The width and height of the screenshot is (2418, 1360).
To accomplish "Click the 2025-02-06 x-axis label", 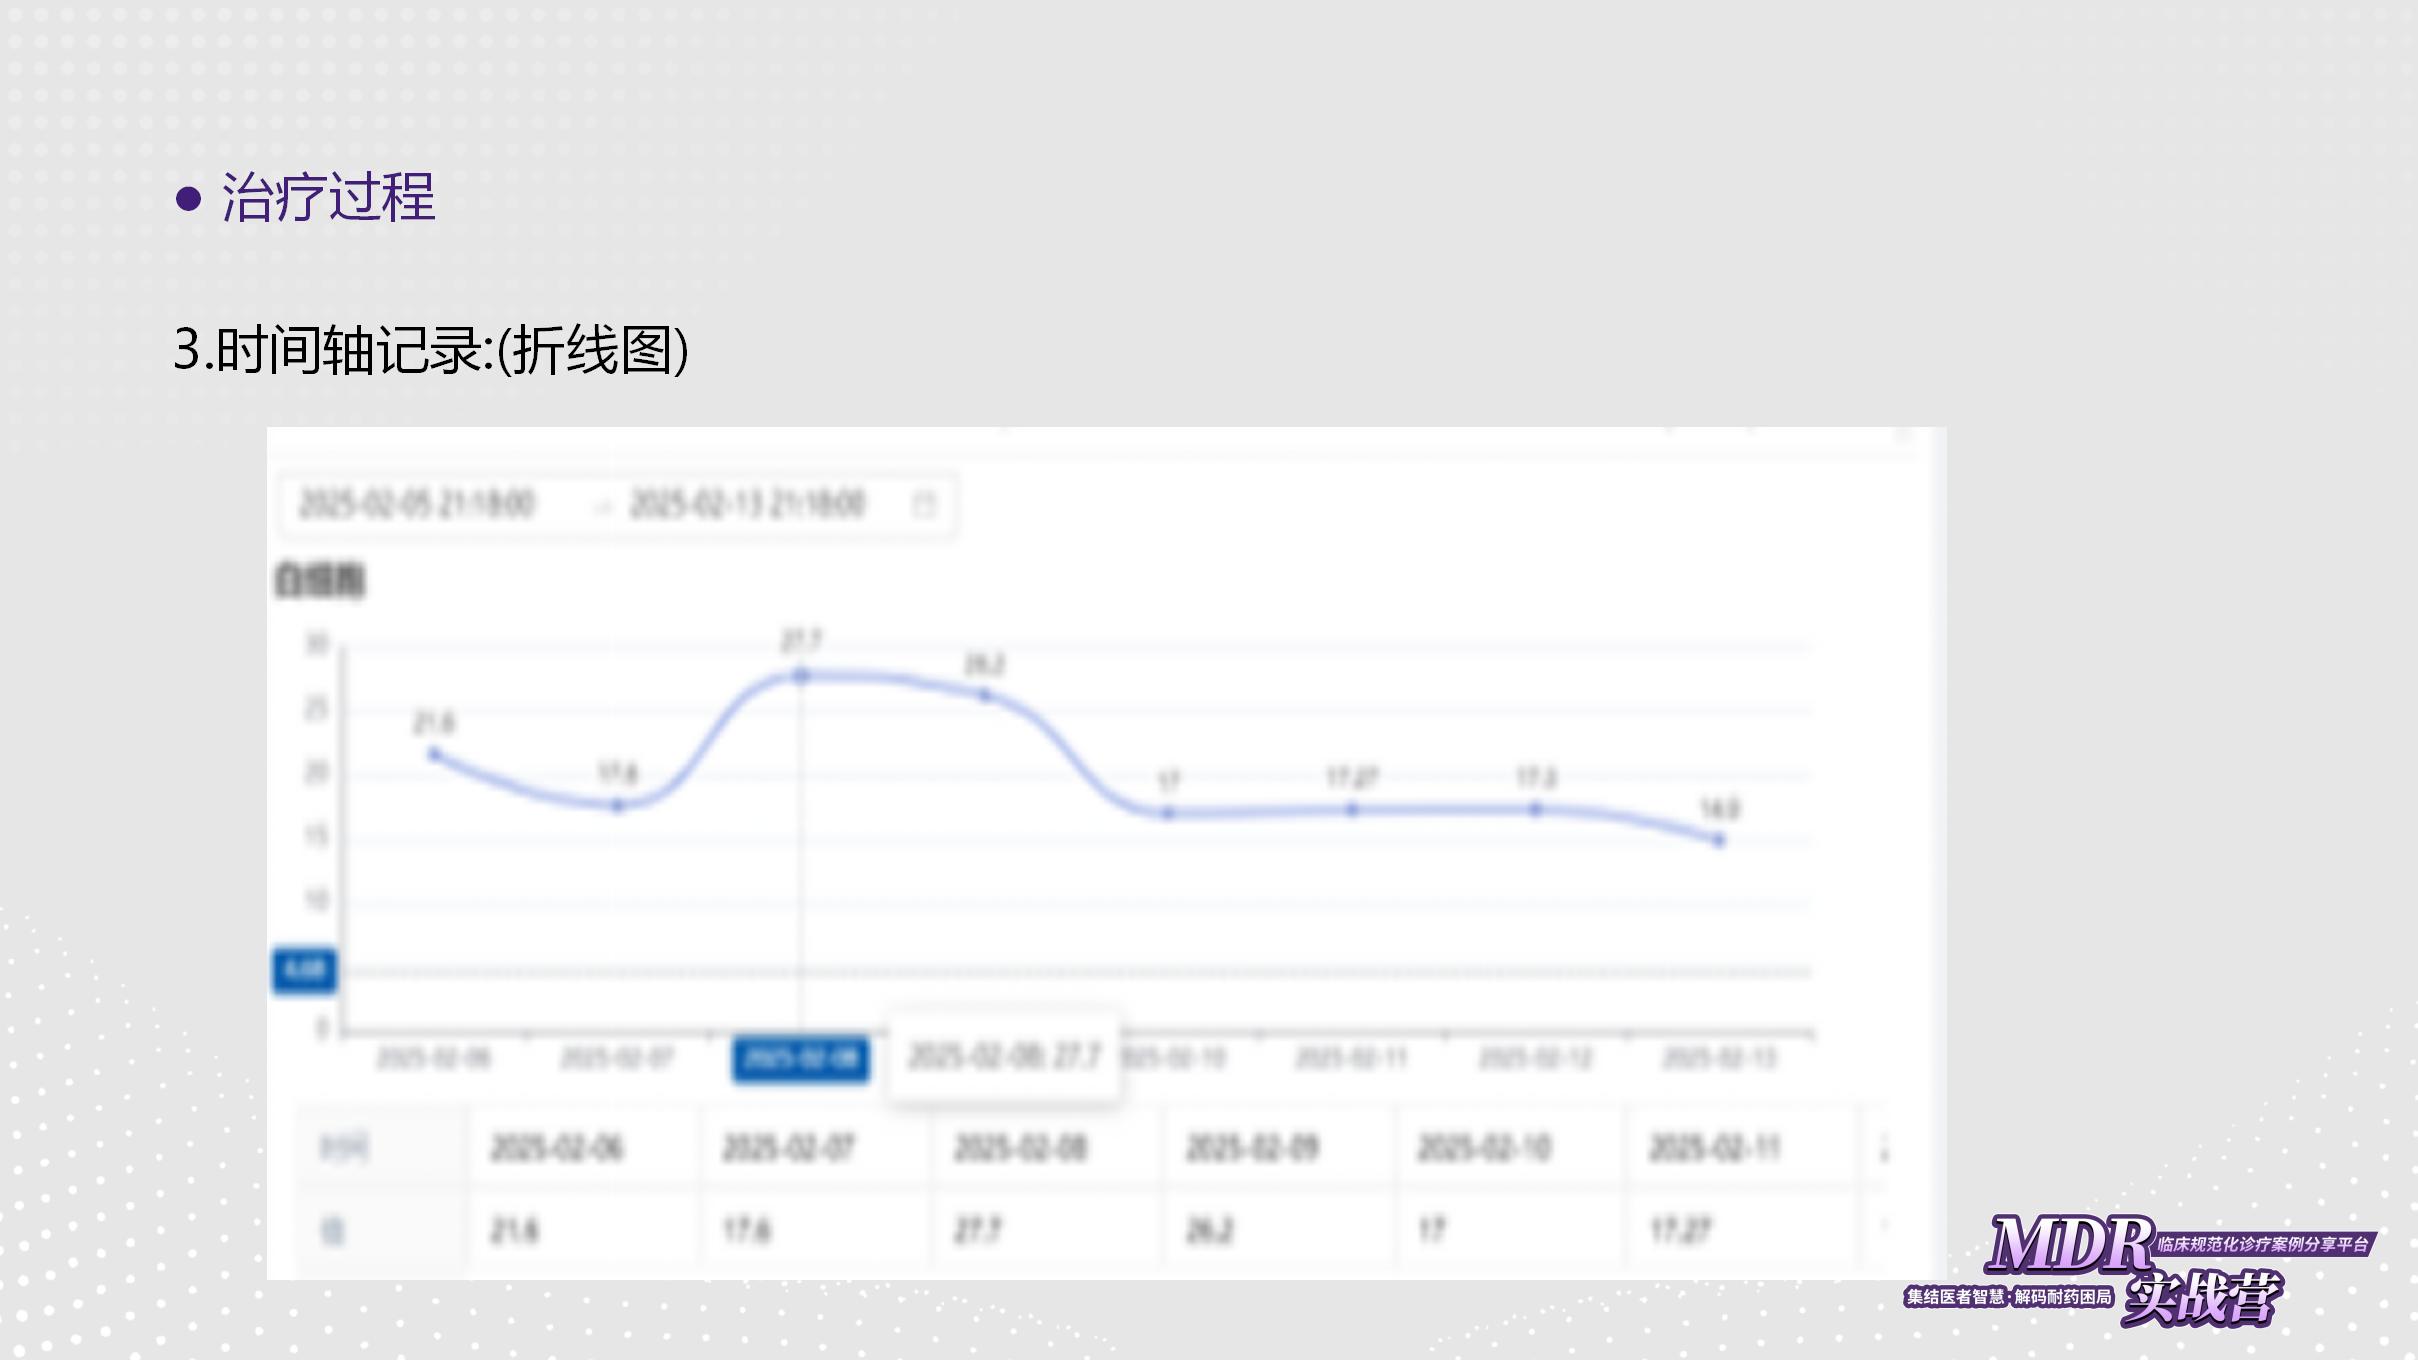I will 434,1058.
